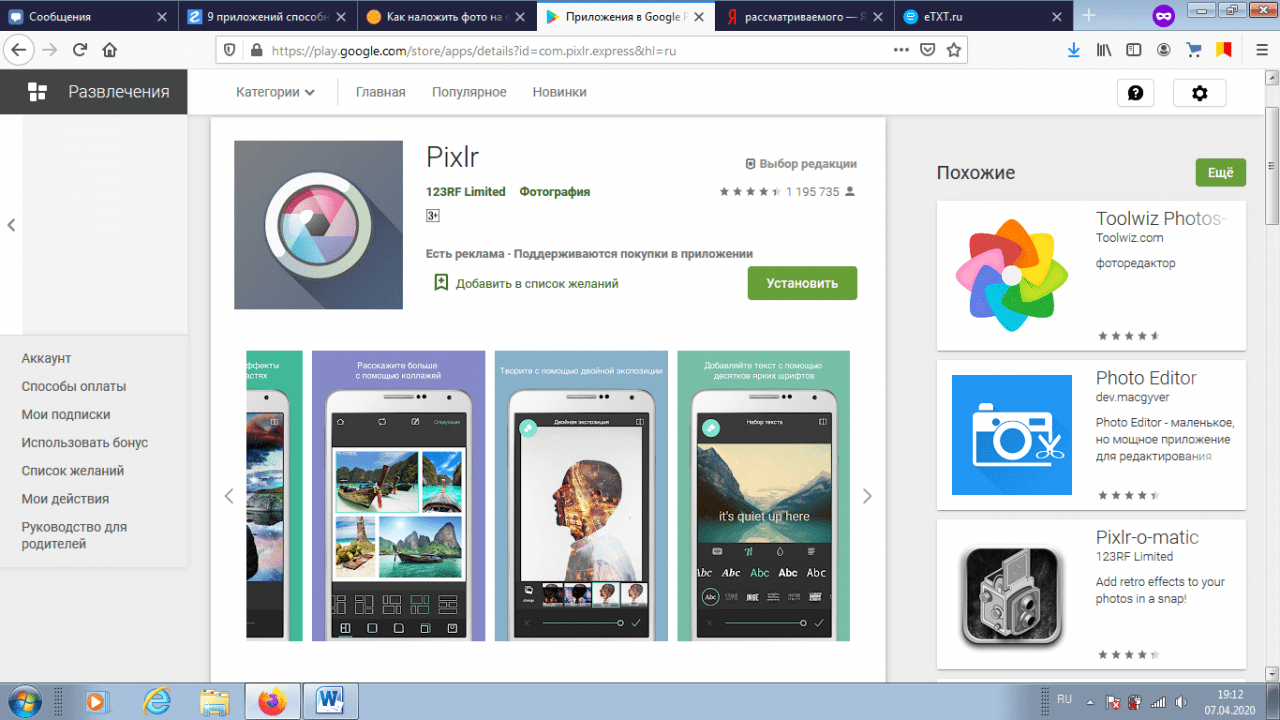The width and height of the screenshot is (1280, 720).
Task: Expand the Категории dropdown
Action: point(275,92)
